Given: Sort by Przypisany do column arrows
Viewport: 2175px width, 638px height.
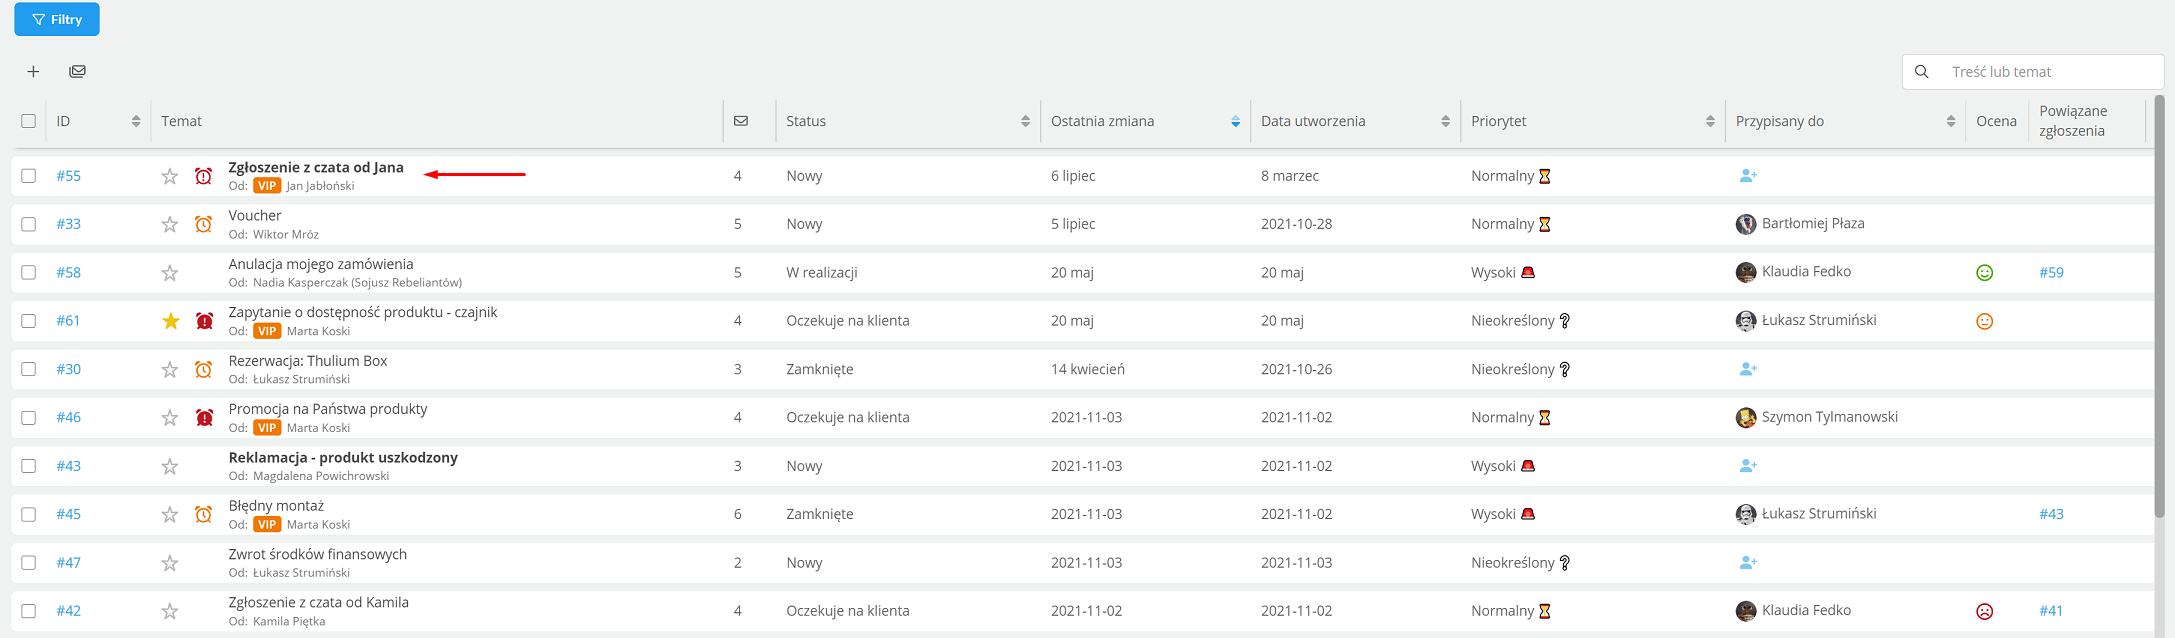Looking at the screenshot, I should pyautogui.click(x=1950, y=121).
